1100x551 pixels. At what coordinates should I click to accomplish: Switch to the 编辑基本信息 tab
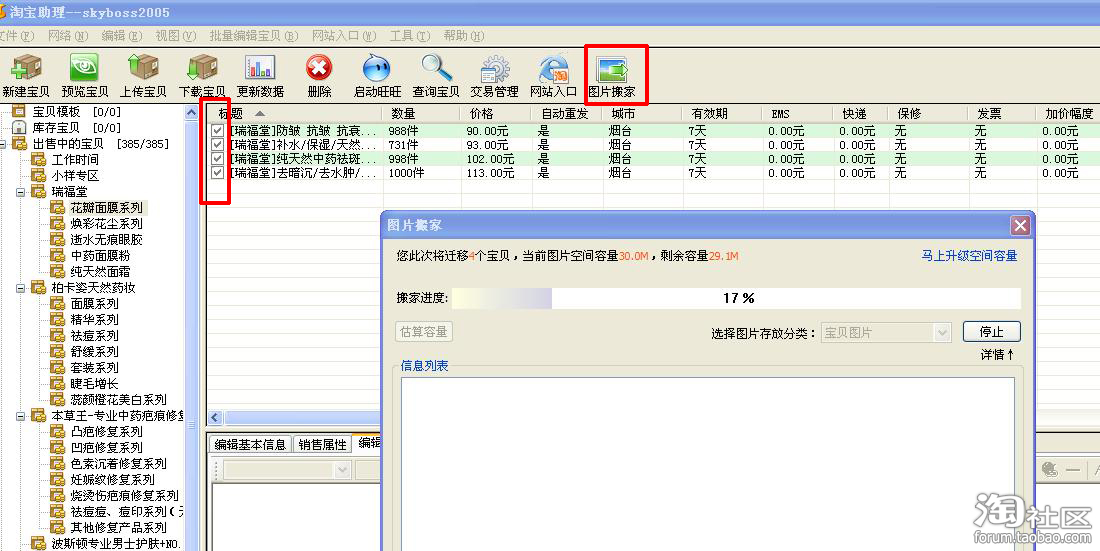pos(250,444)
